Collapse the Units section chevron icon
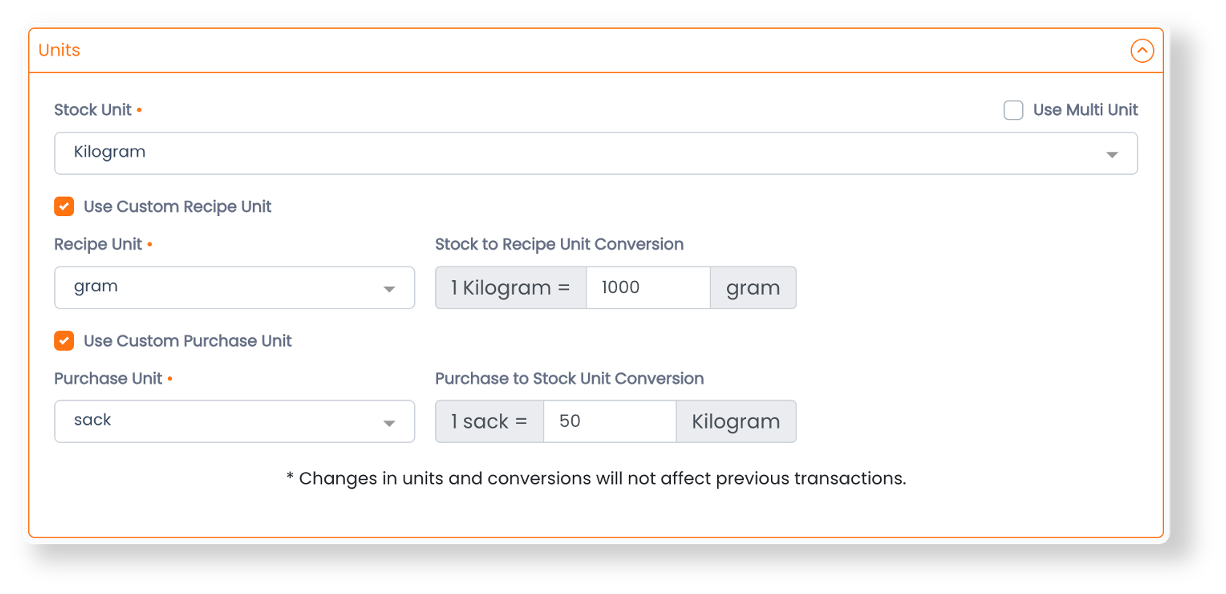 pyautogui.click(x=1142, y=50)
